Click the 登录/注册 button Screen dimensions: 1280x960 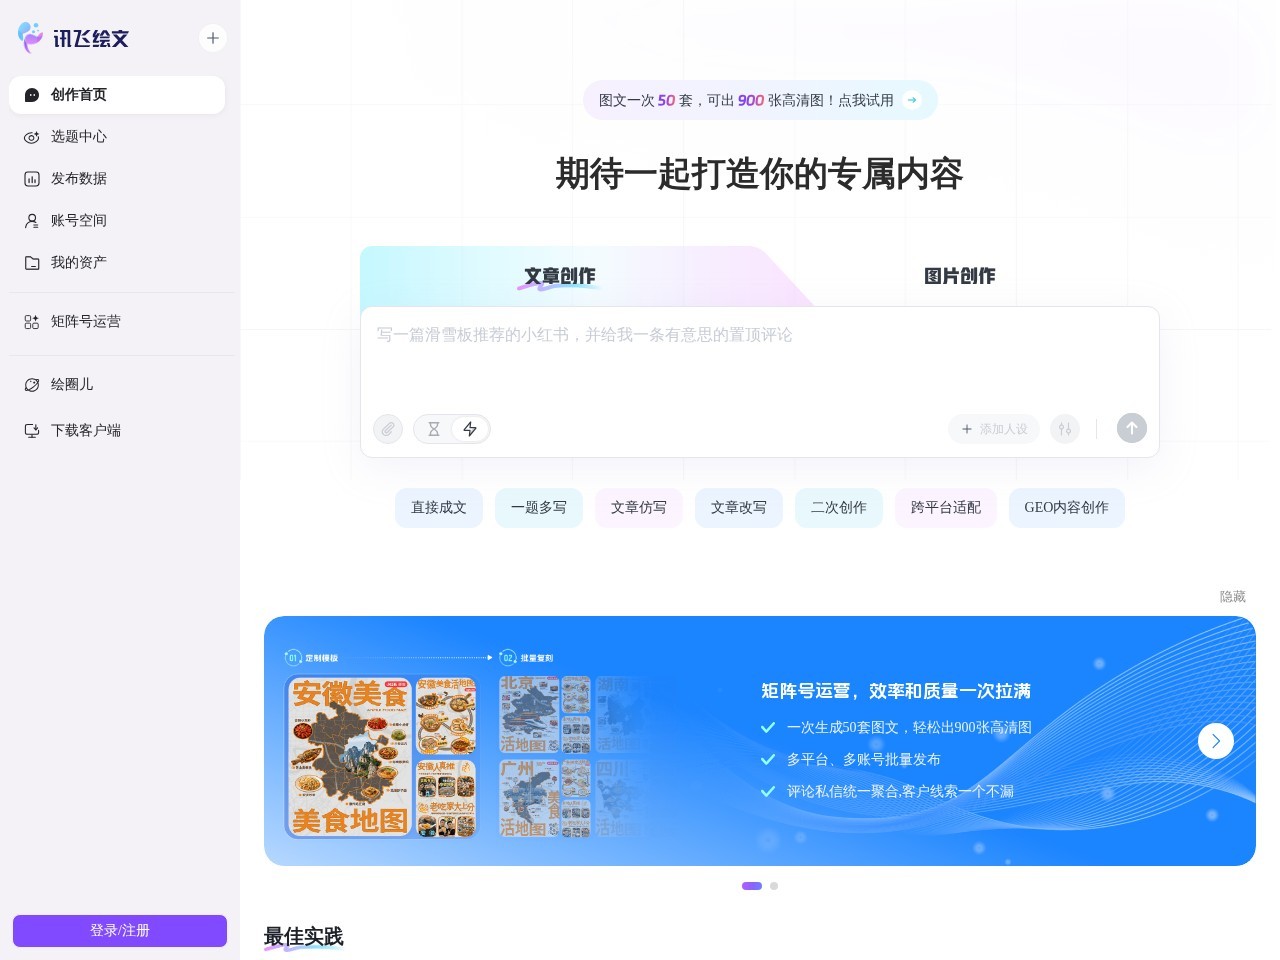point(120,930)
